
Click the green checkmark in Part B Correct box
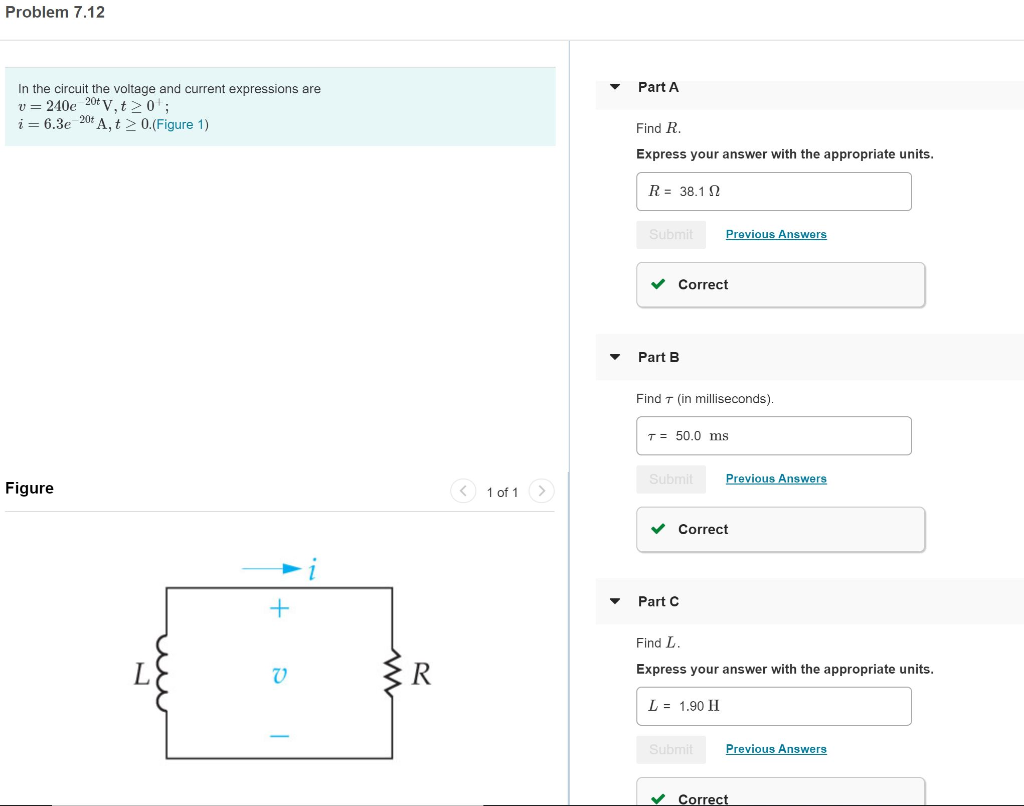658,528
